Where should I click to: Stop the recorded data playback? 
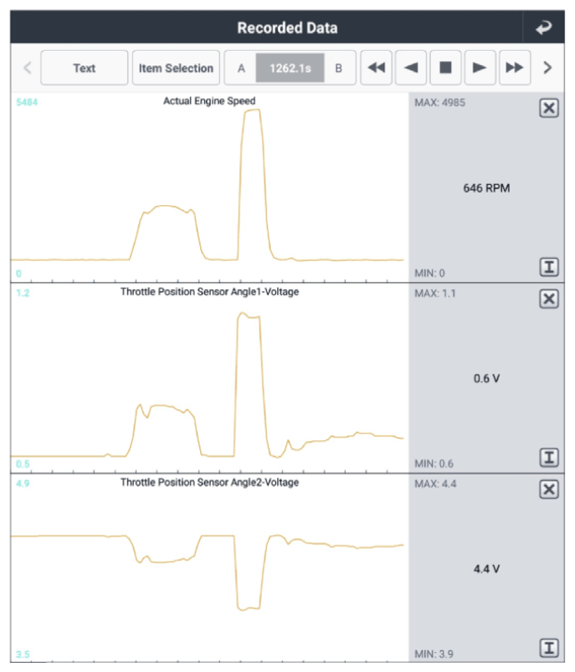click(446, 68)
